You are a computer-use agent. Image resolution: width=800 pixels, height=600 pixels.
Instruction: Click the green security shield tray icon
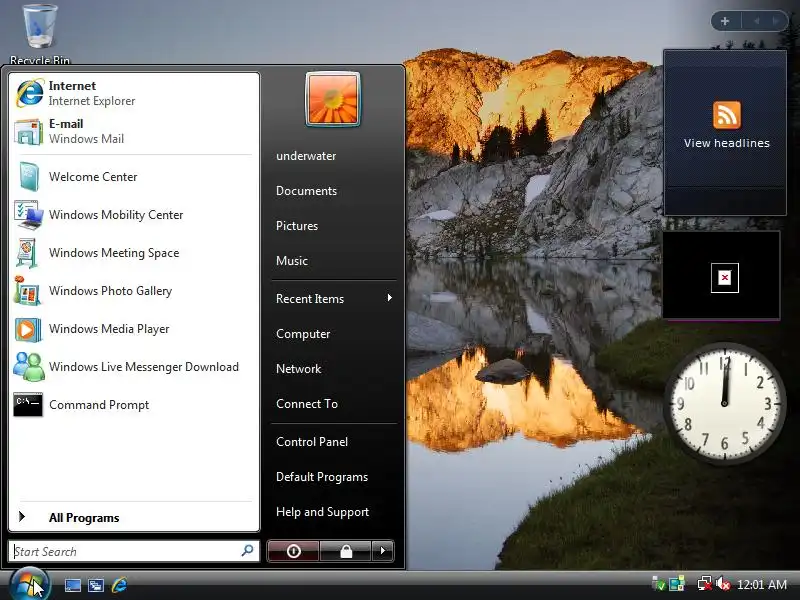659,584
